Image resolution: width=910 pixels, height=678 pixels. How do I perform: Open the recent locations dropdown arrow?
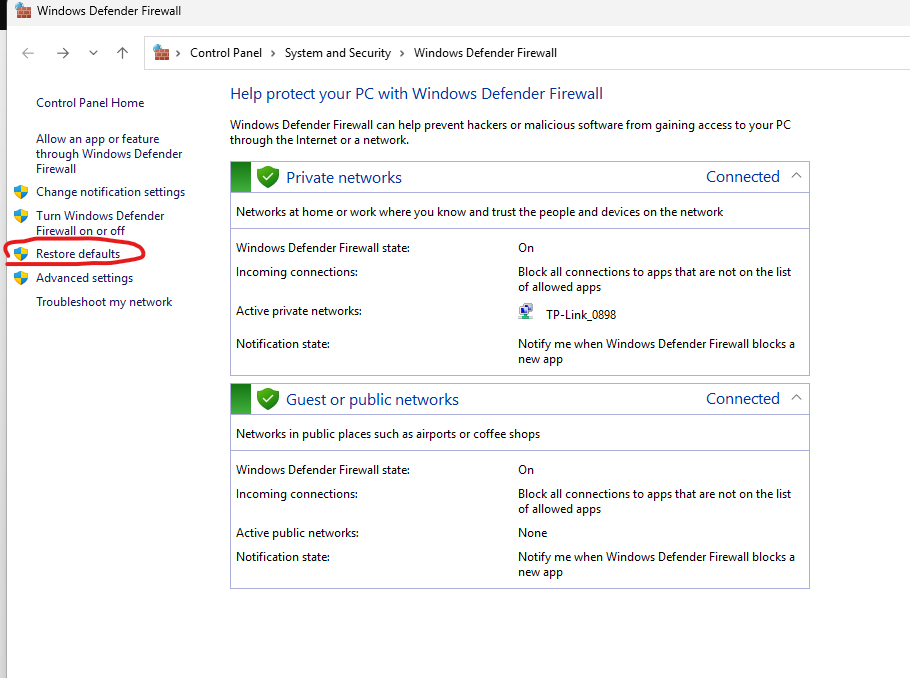93,53
